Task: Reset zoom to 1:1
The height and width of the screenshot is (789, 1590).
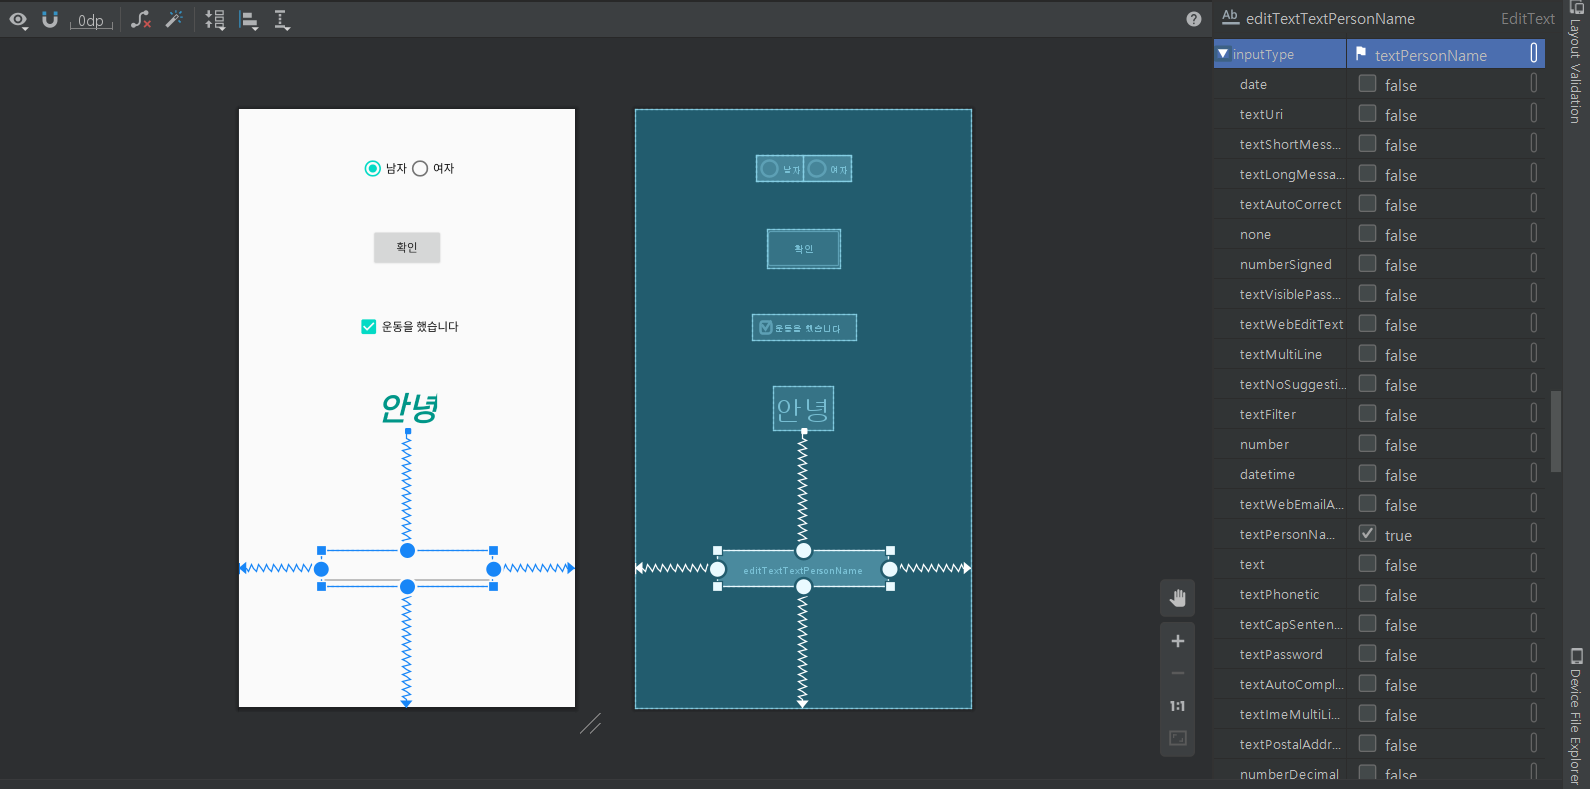Action: click(x=1178, y=706)
